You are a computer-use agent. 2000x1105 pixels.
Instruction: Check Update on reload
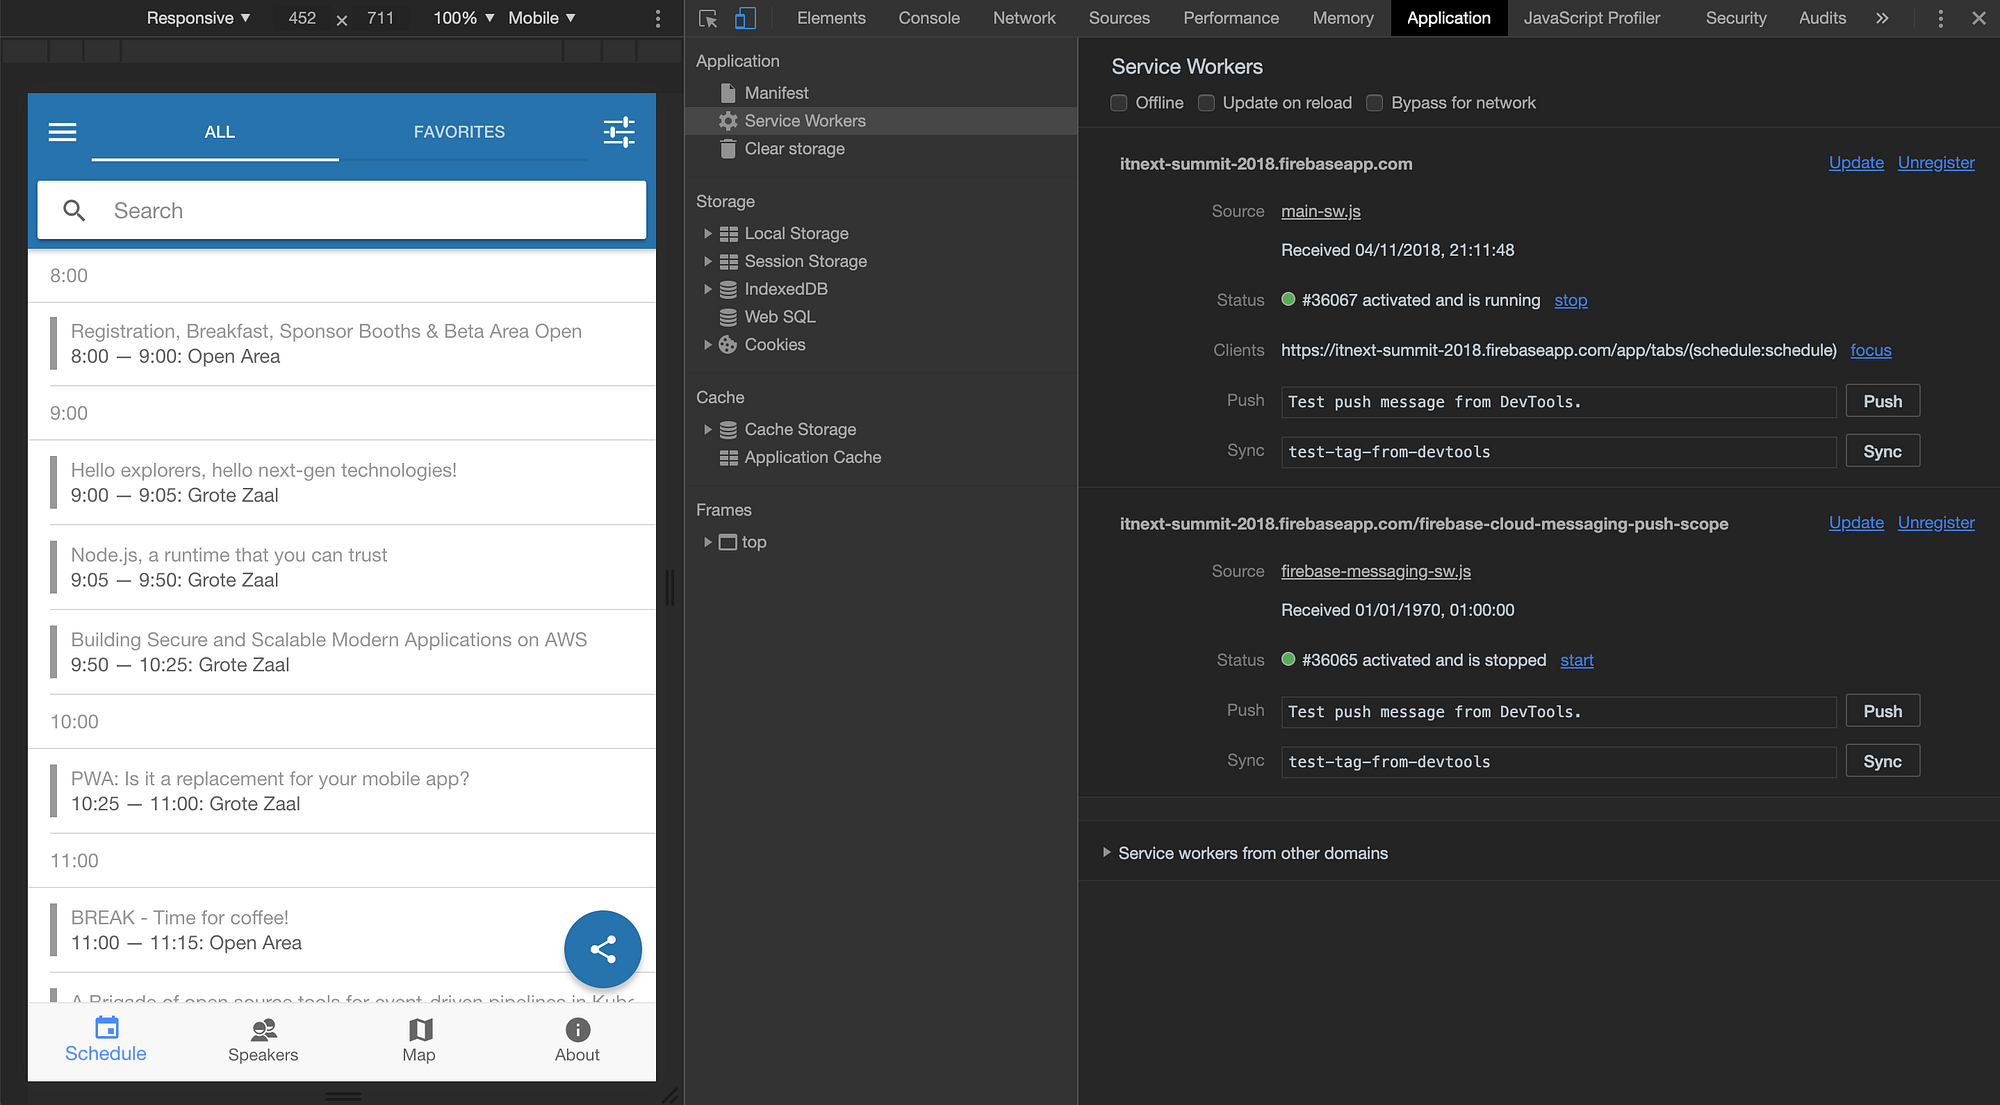[1206, 102]
